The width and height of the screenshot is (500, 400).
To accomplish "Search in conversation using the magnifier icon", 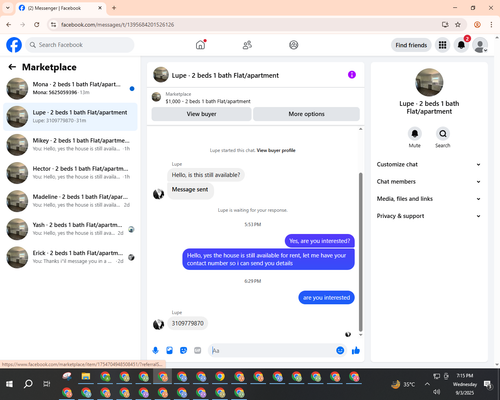I will pyautogui.click(x=443, y=134).
